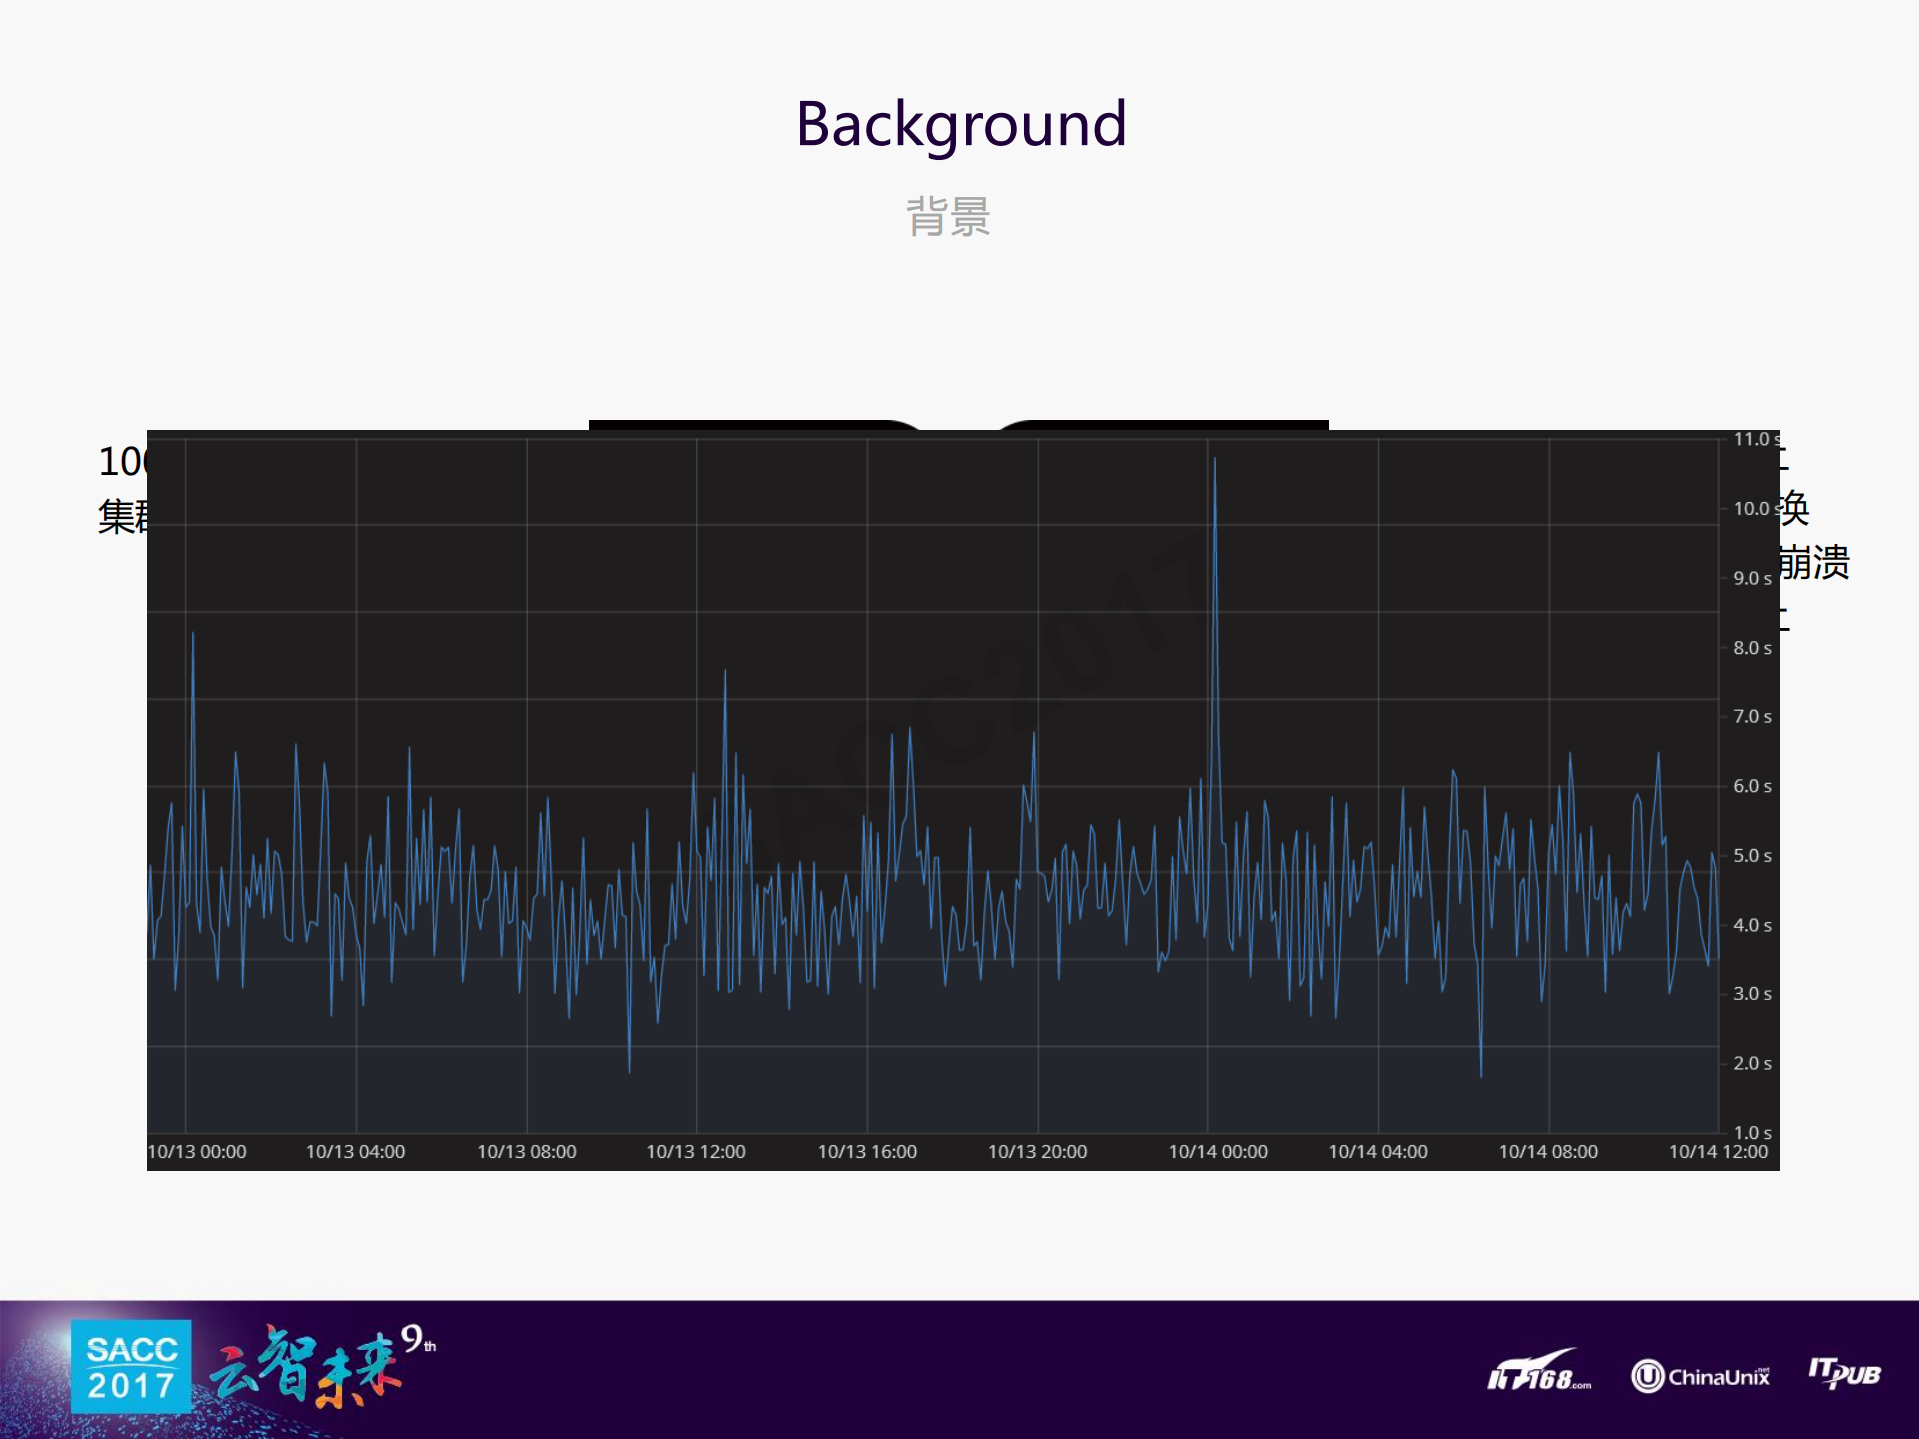The image size is (1919, 1439).
Task: Click the SACC 2017 logo
Action: 131,1366
